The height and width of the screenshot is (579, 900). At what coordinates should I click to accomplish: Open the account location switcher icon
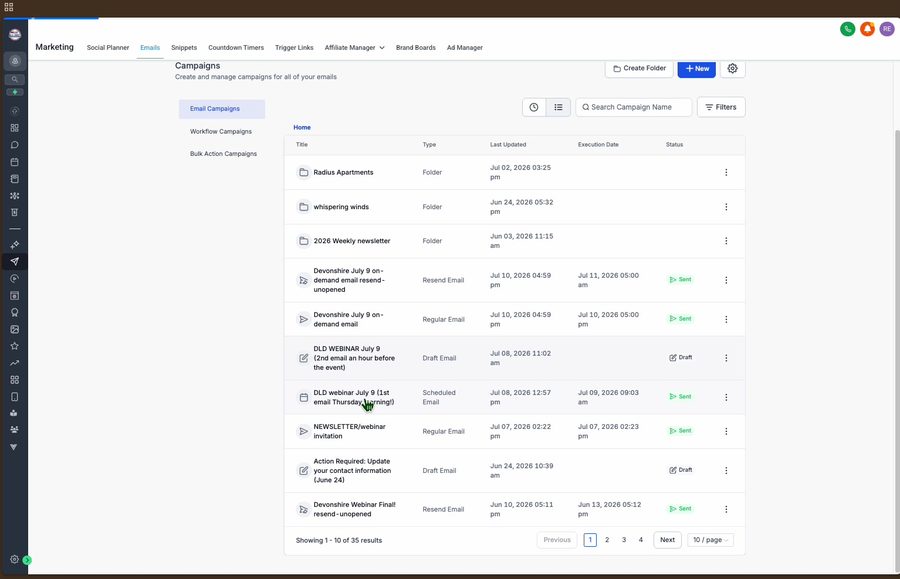(14, 61)
